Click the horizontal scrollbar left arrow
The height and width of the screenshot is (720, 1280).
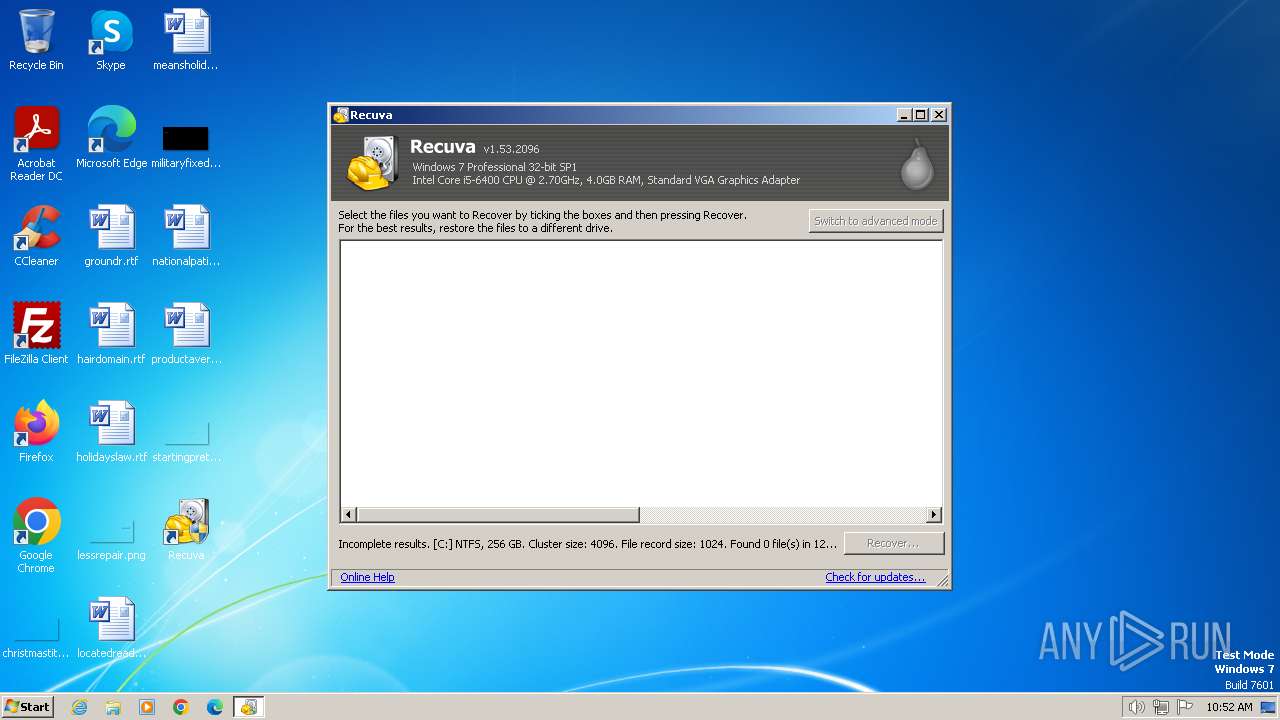click(x=348, y=515)
